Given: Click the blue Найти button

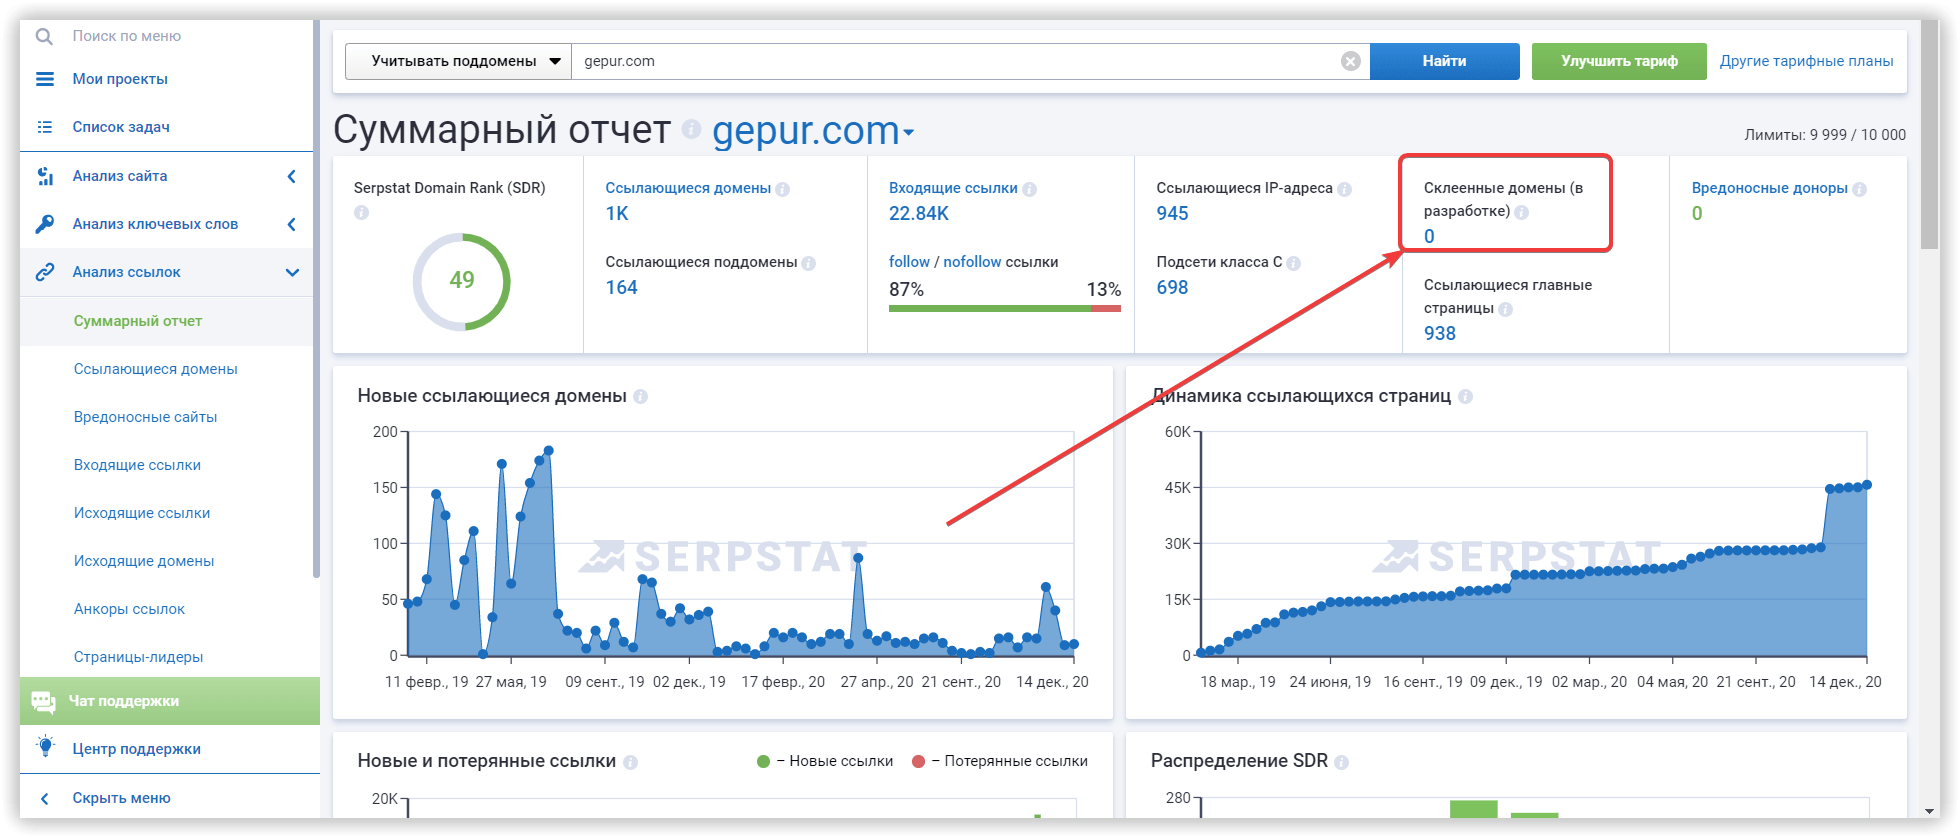Looking at the screenshot, I should [1444, 61].
